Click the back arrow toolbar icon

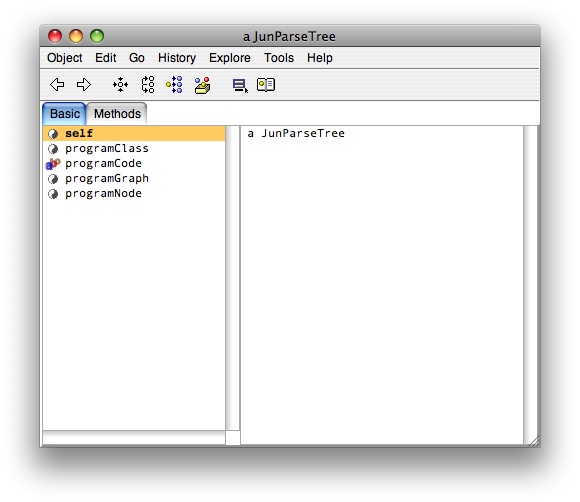(57, 84)
